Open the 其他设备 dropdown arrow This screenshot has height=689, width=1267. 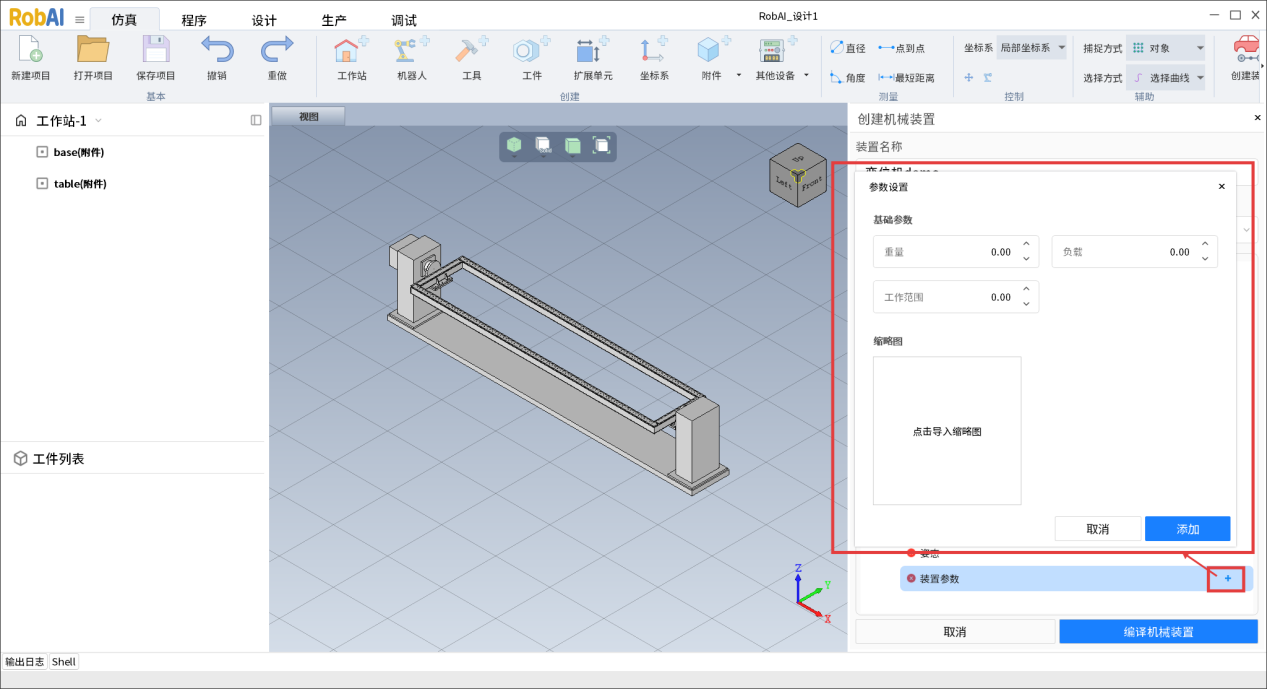806,75
